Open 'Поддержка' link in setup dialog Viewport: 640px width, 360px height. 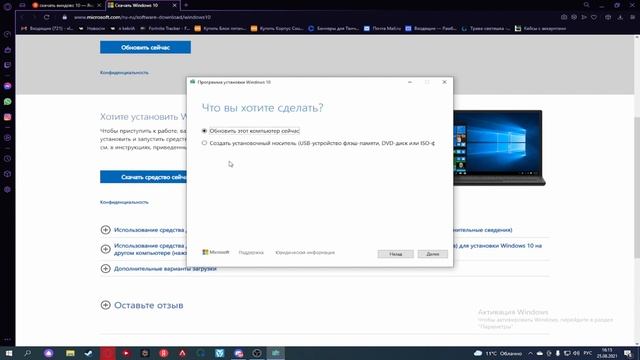pos(251,253)
